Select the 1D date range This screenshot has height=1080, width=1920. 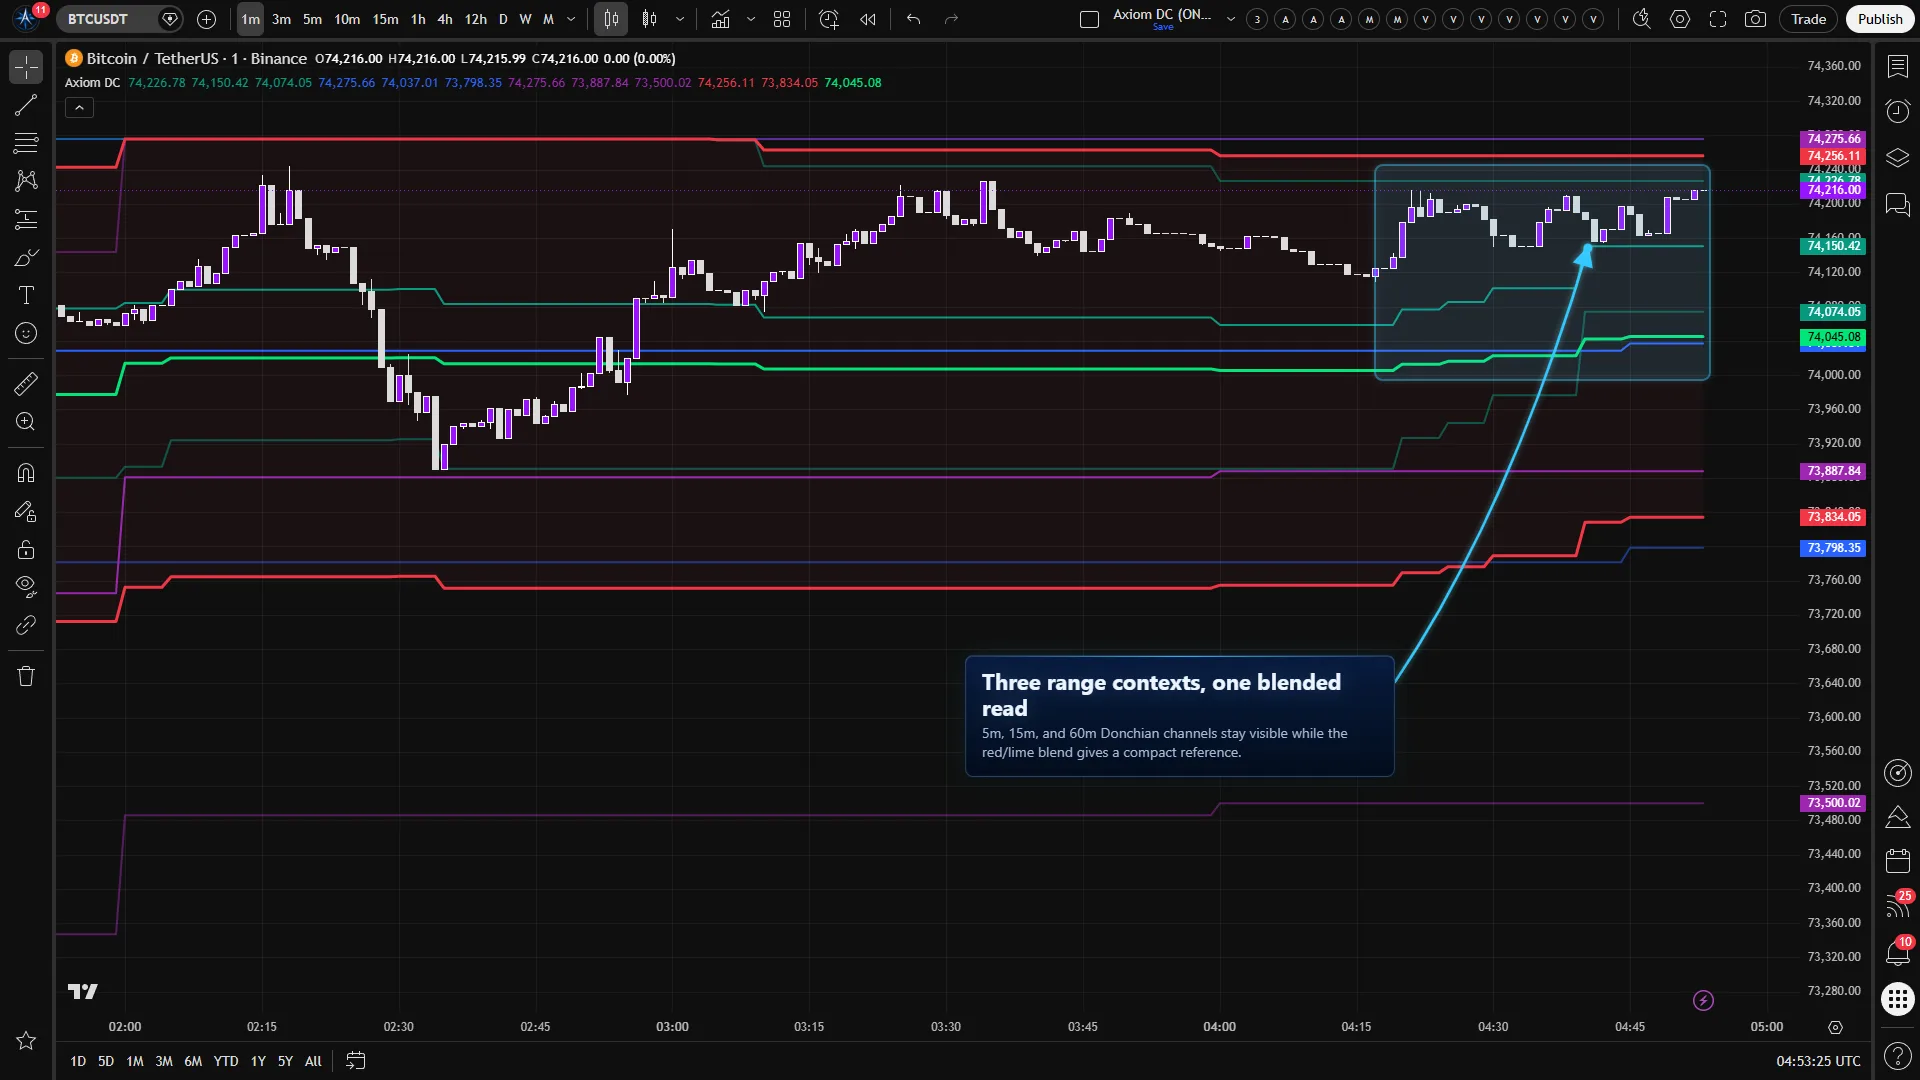78,1061
